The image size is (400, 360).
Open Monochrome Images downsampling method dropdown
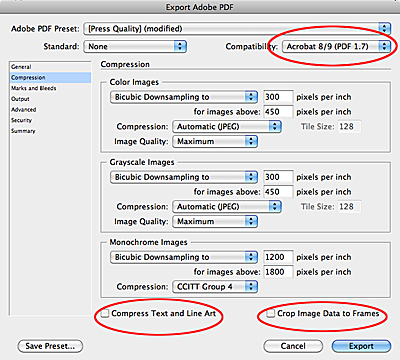[184, 257]
